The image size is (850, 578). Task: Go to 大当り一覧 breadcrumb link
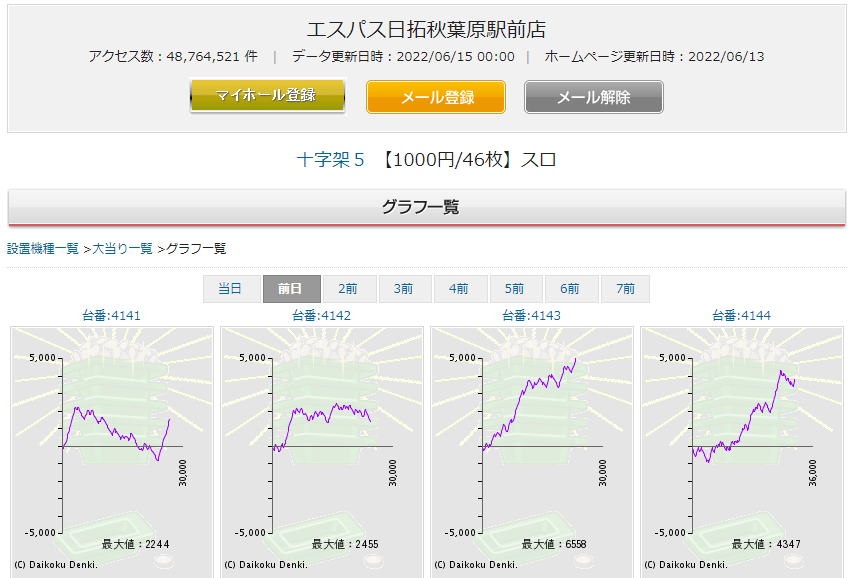click(x=123, y=249)
